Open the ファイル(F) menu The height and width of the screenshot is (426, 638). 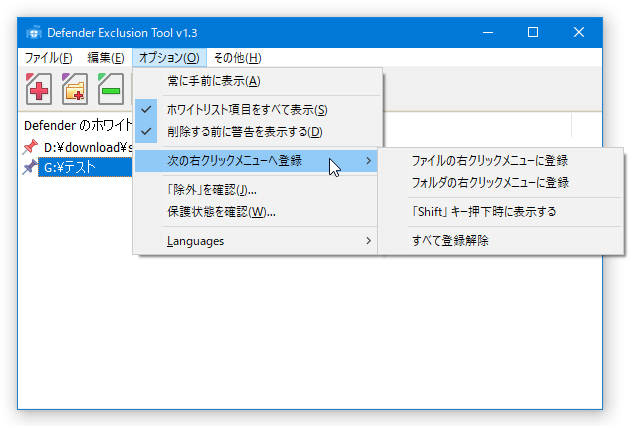point(48,58)
